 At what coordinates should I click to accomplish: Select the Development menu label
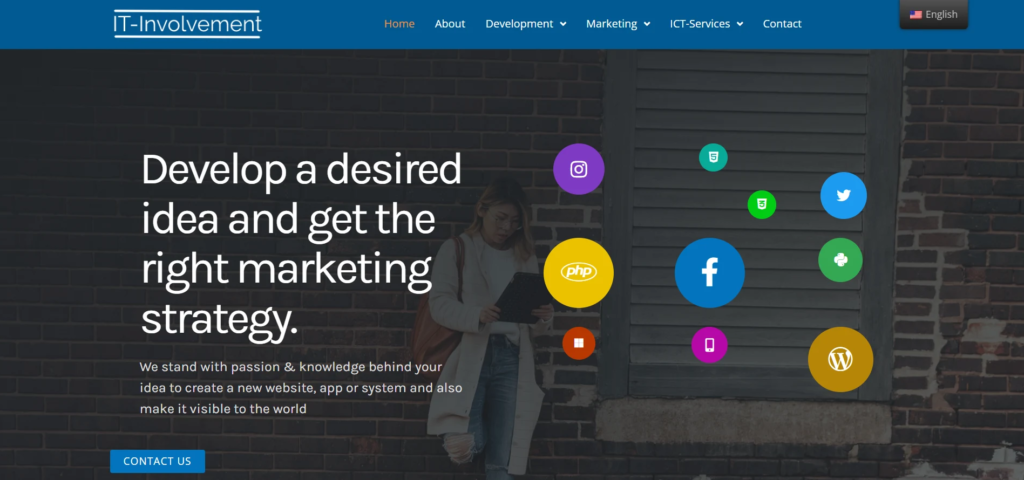519,24
